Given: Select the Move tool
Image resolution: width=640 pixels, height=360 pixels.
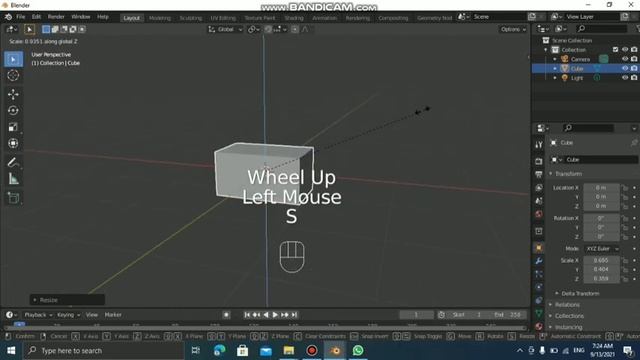Looking at the screenshot, I should point(13,94).
